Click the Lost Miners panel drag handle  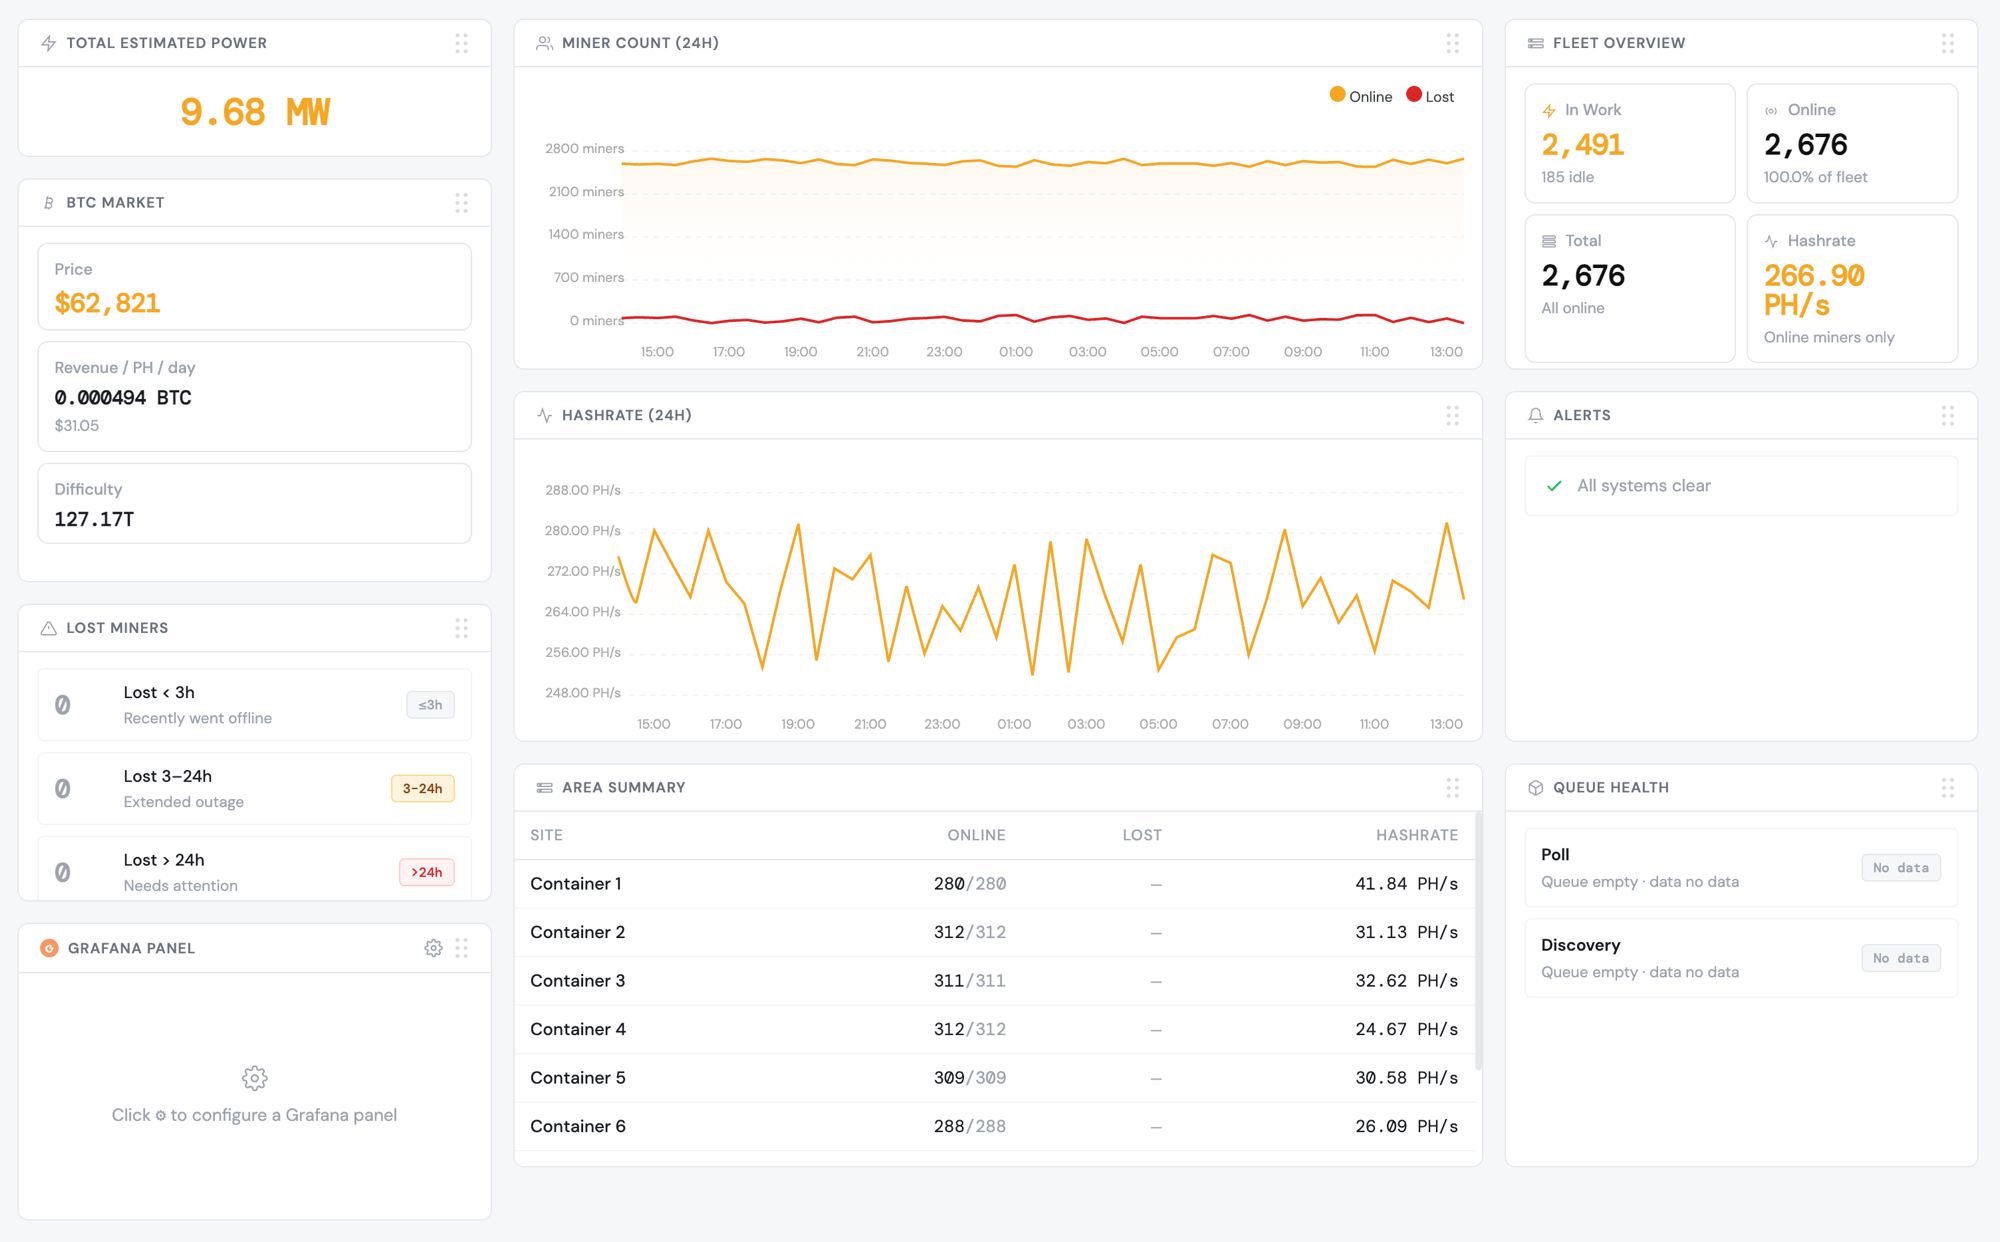tap(461, 628)
